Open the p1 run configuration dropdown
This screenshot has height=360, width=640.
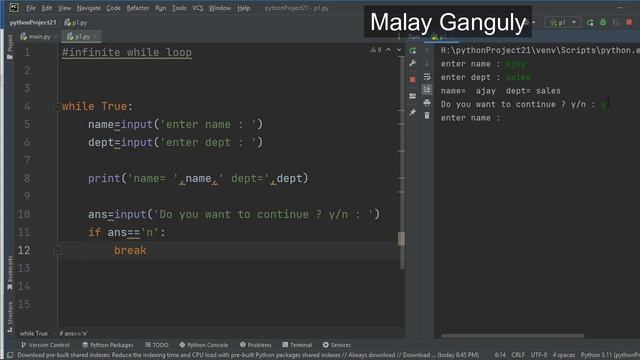(x=563, y=22)
